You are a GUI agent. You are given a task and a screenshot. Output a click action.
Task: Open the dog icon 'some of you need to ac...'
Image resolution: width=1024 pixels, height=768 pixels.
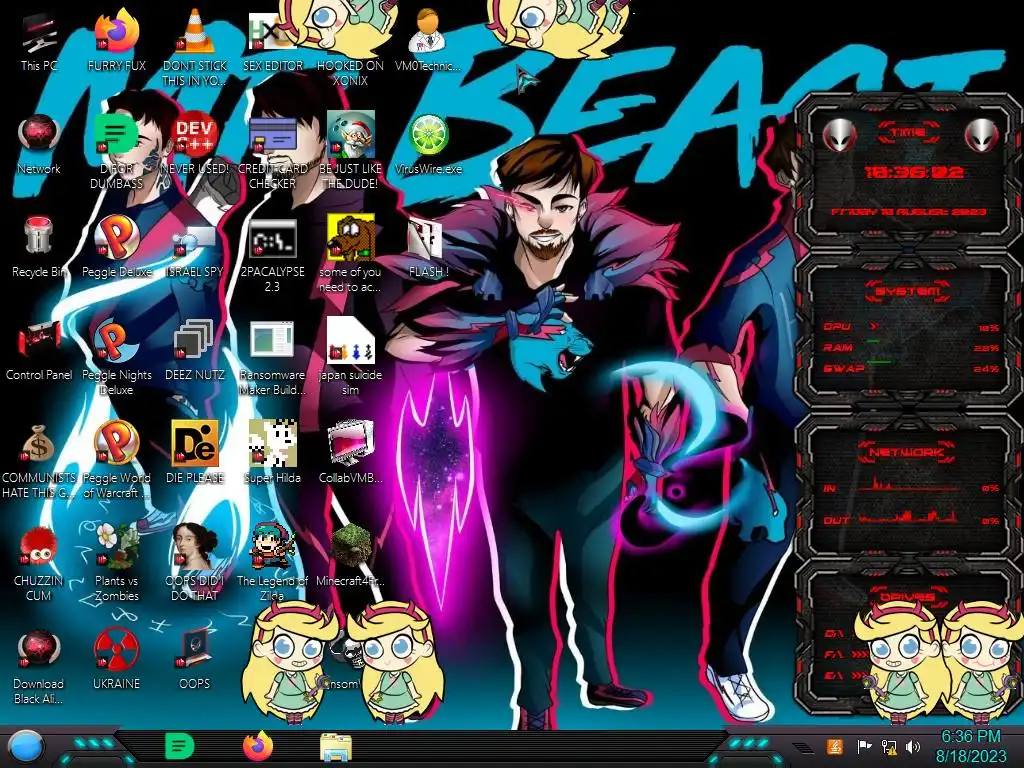350,255
